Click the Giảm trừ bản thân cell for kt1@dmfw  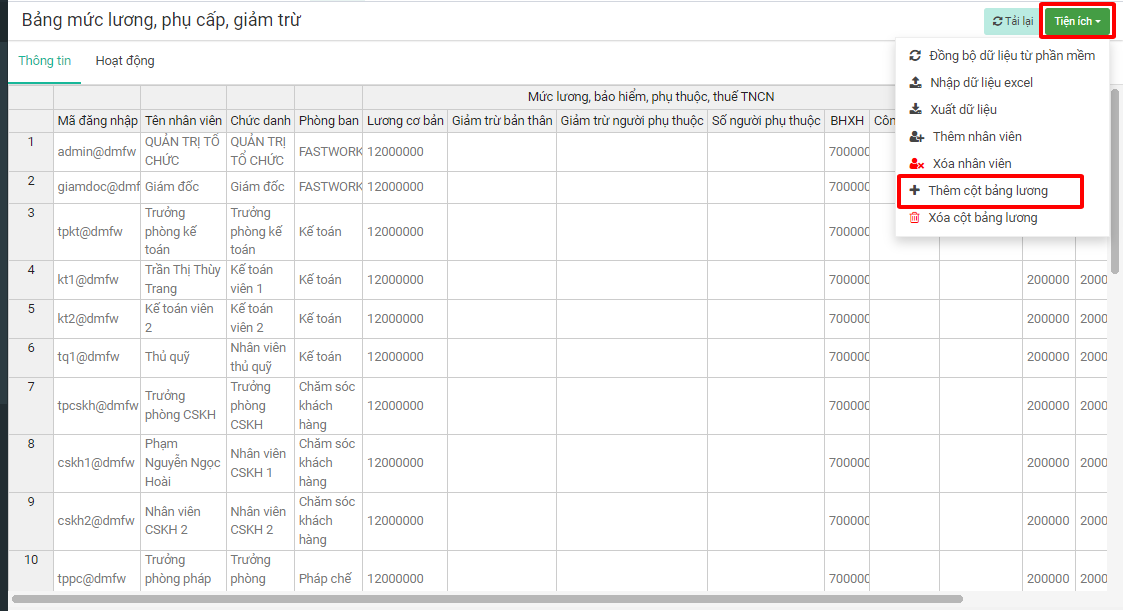501,280
